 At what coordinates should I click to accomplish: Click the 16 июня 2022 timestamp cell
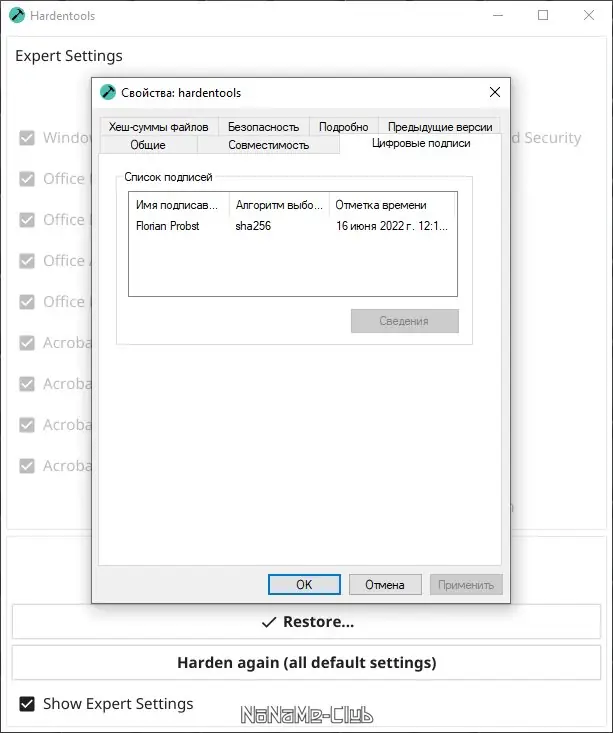click(x=392, y=226)
